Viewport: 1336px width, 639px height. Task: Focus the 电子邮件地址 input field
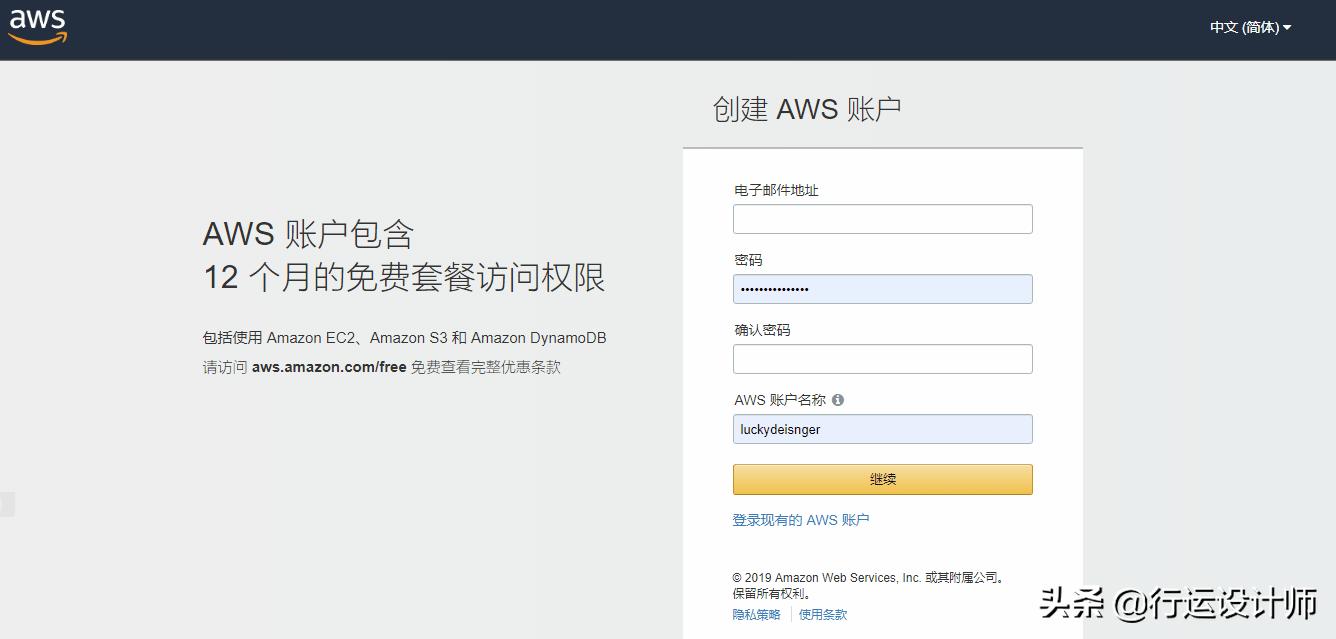(882, 219)
